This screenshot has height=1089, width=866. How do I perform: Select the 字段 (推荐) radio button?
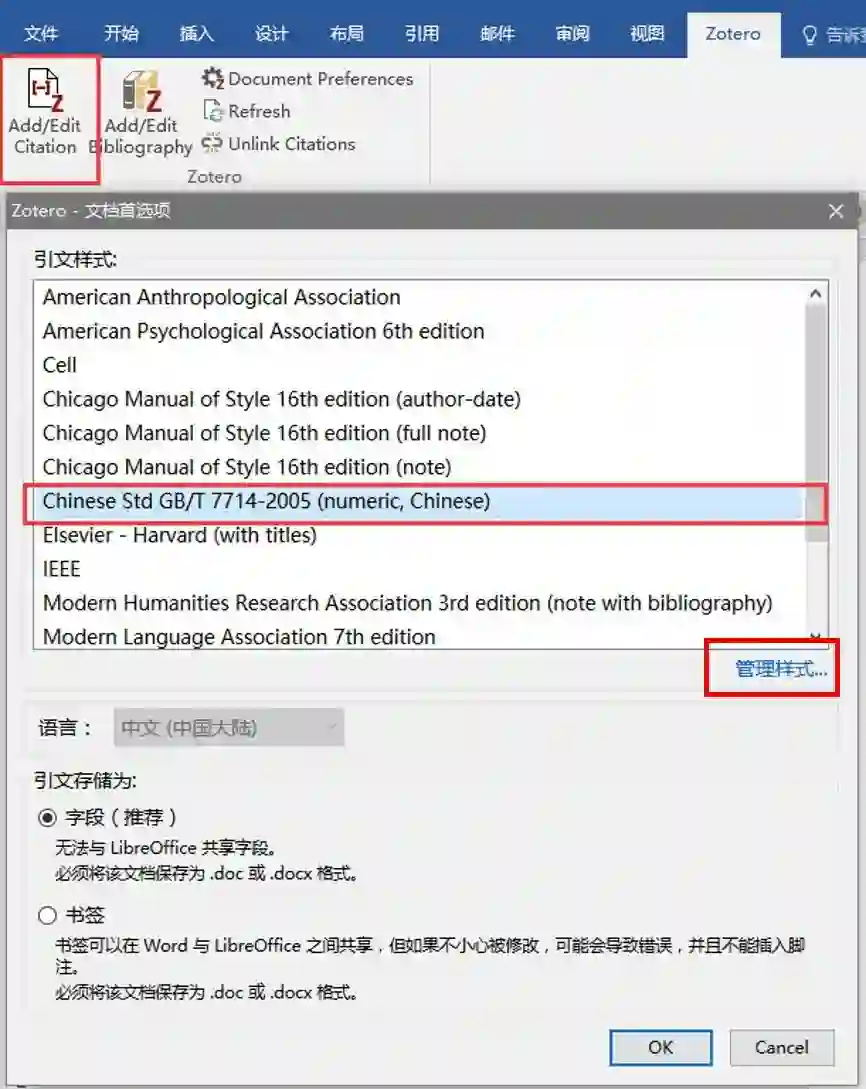47,817
